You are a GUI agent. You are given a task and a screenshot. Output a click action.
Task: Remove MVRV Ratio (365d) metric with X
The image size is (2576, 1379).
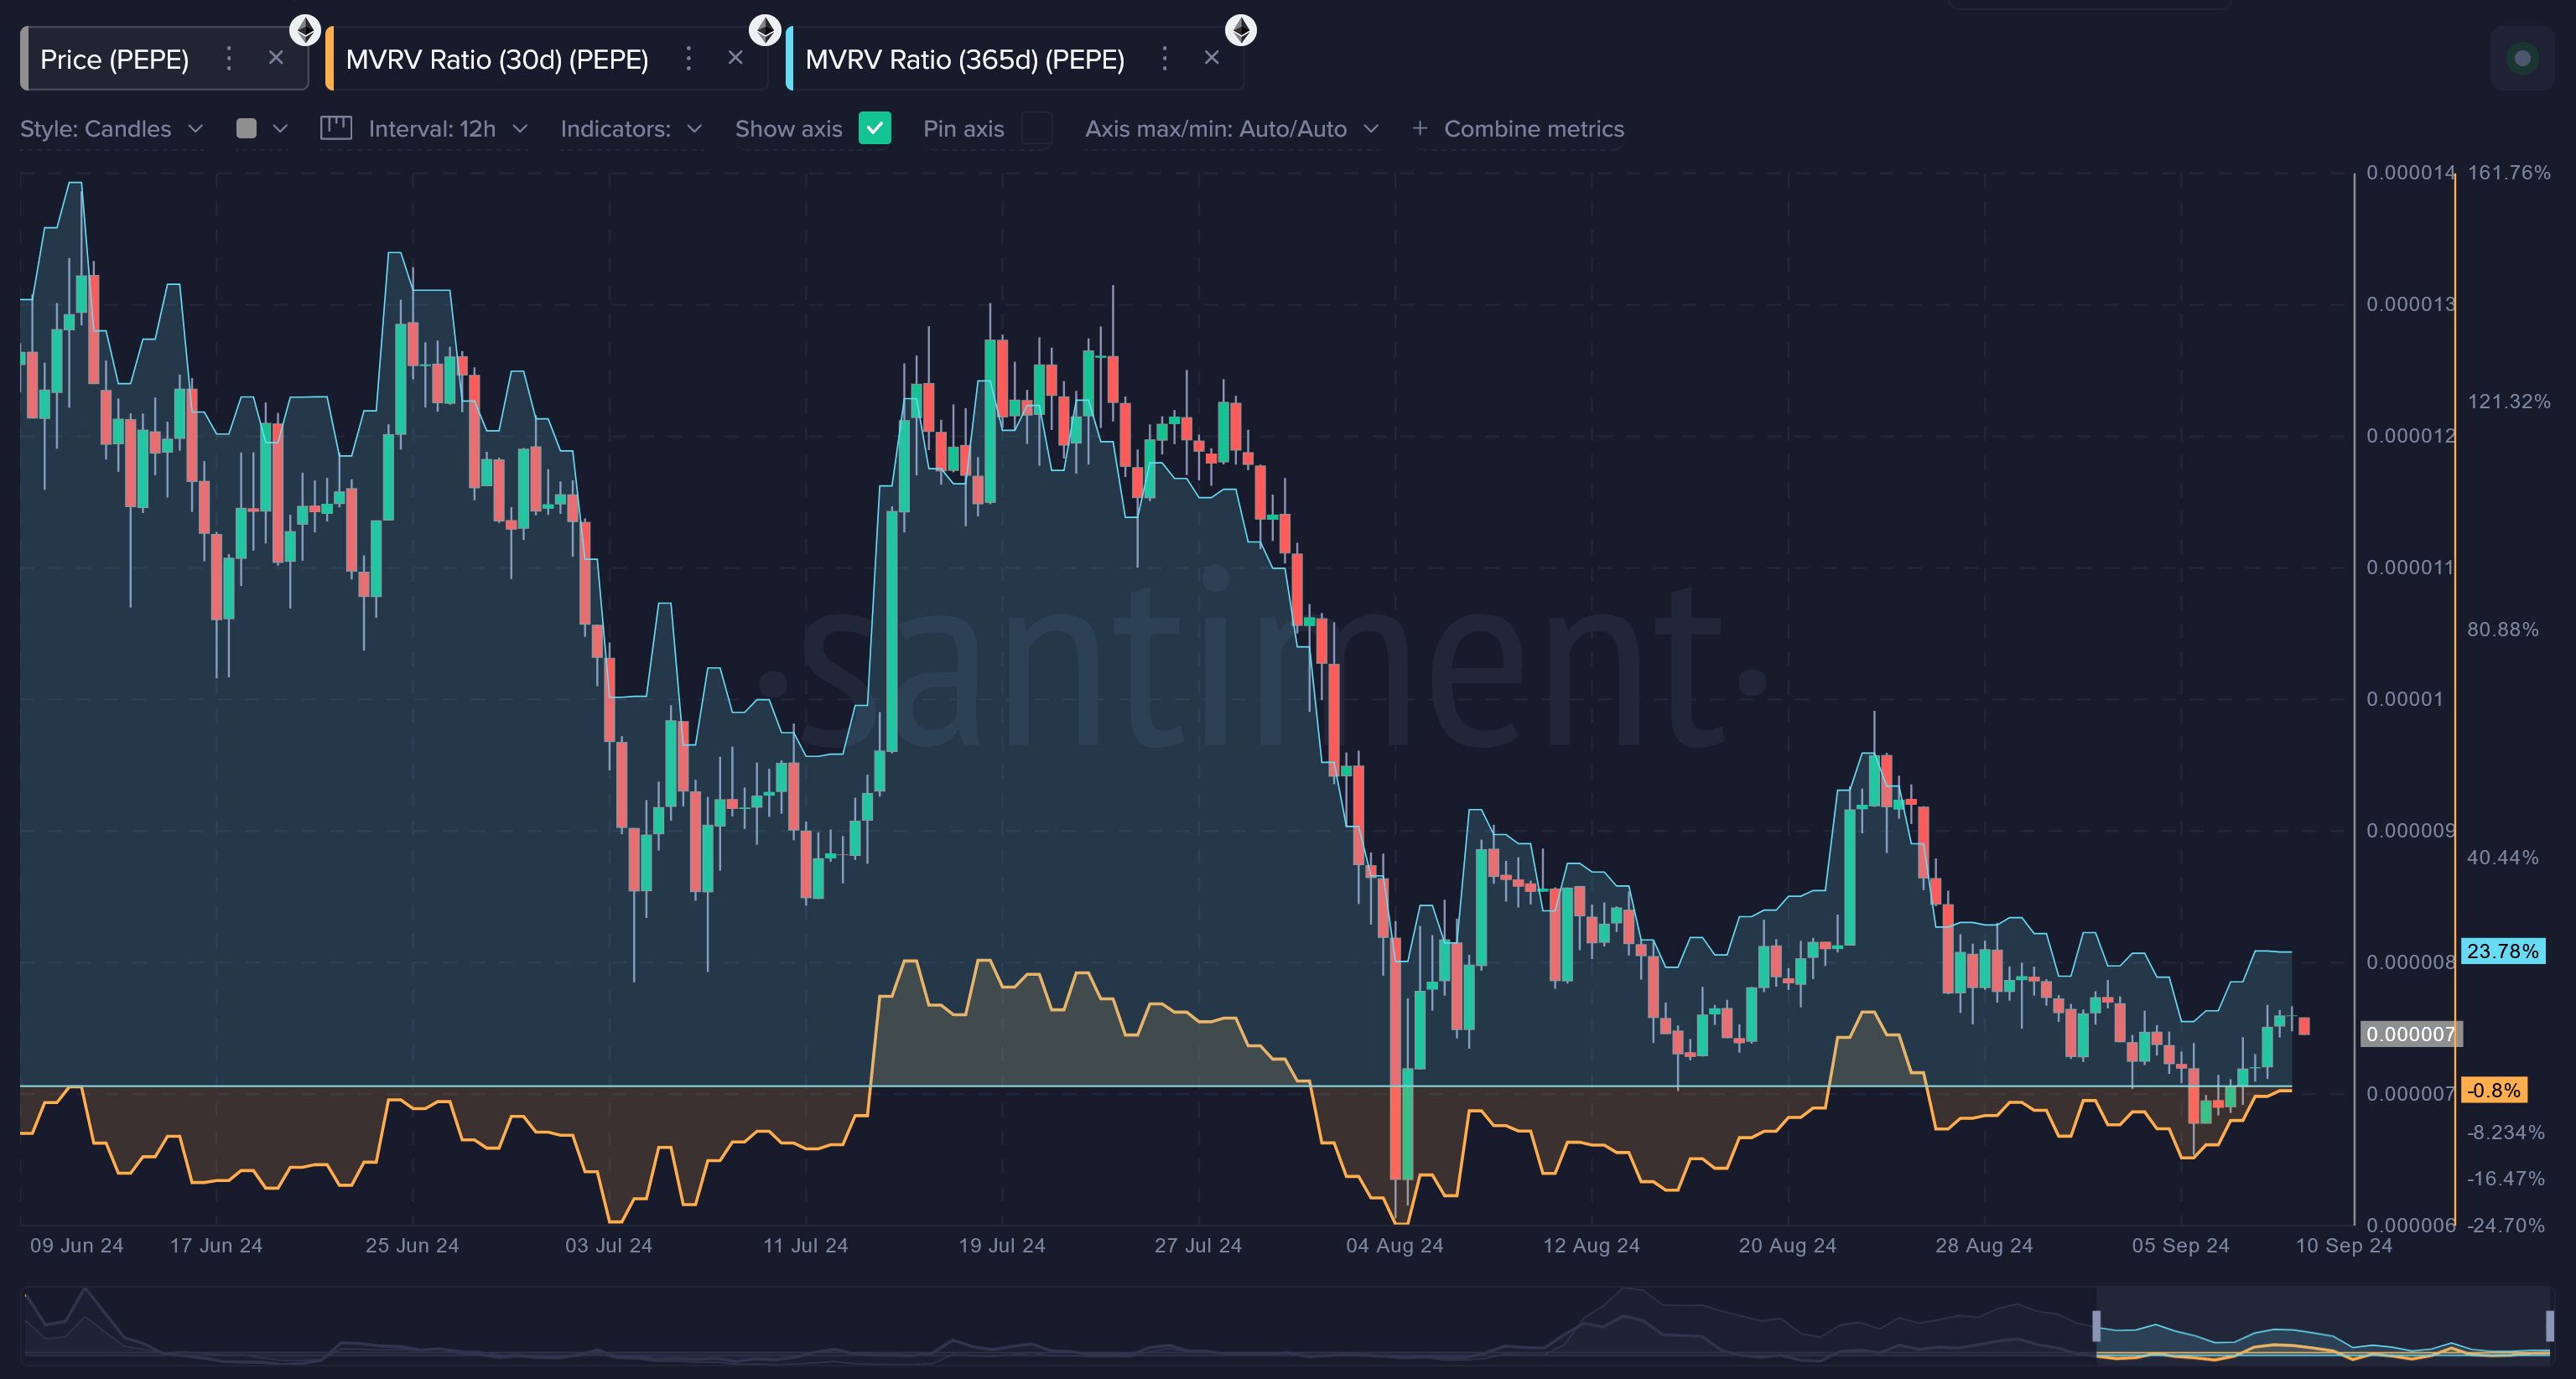pos(1211,58)
